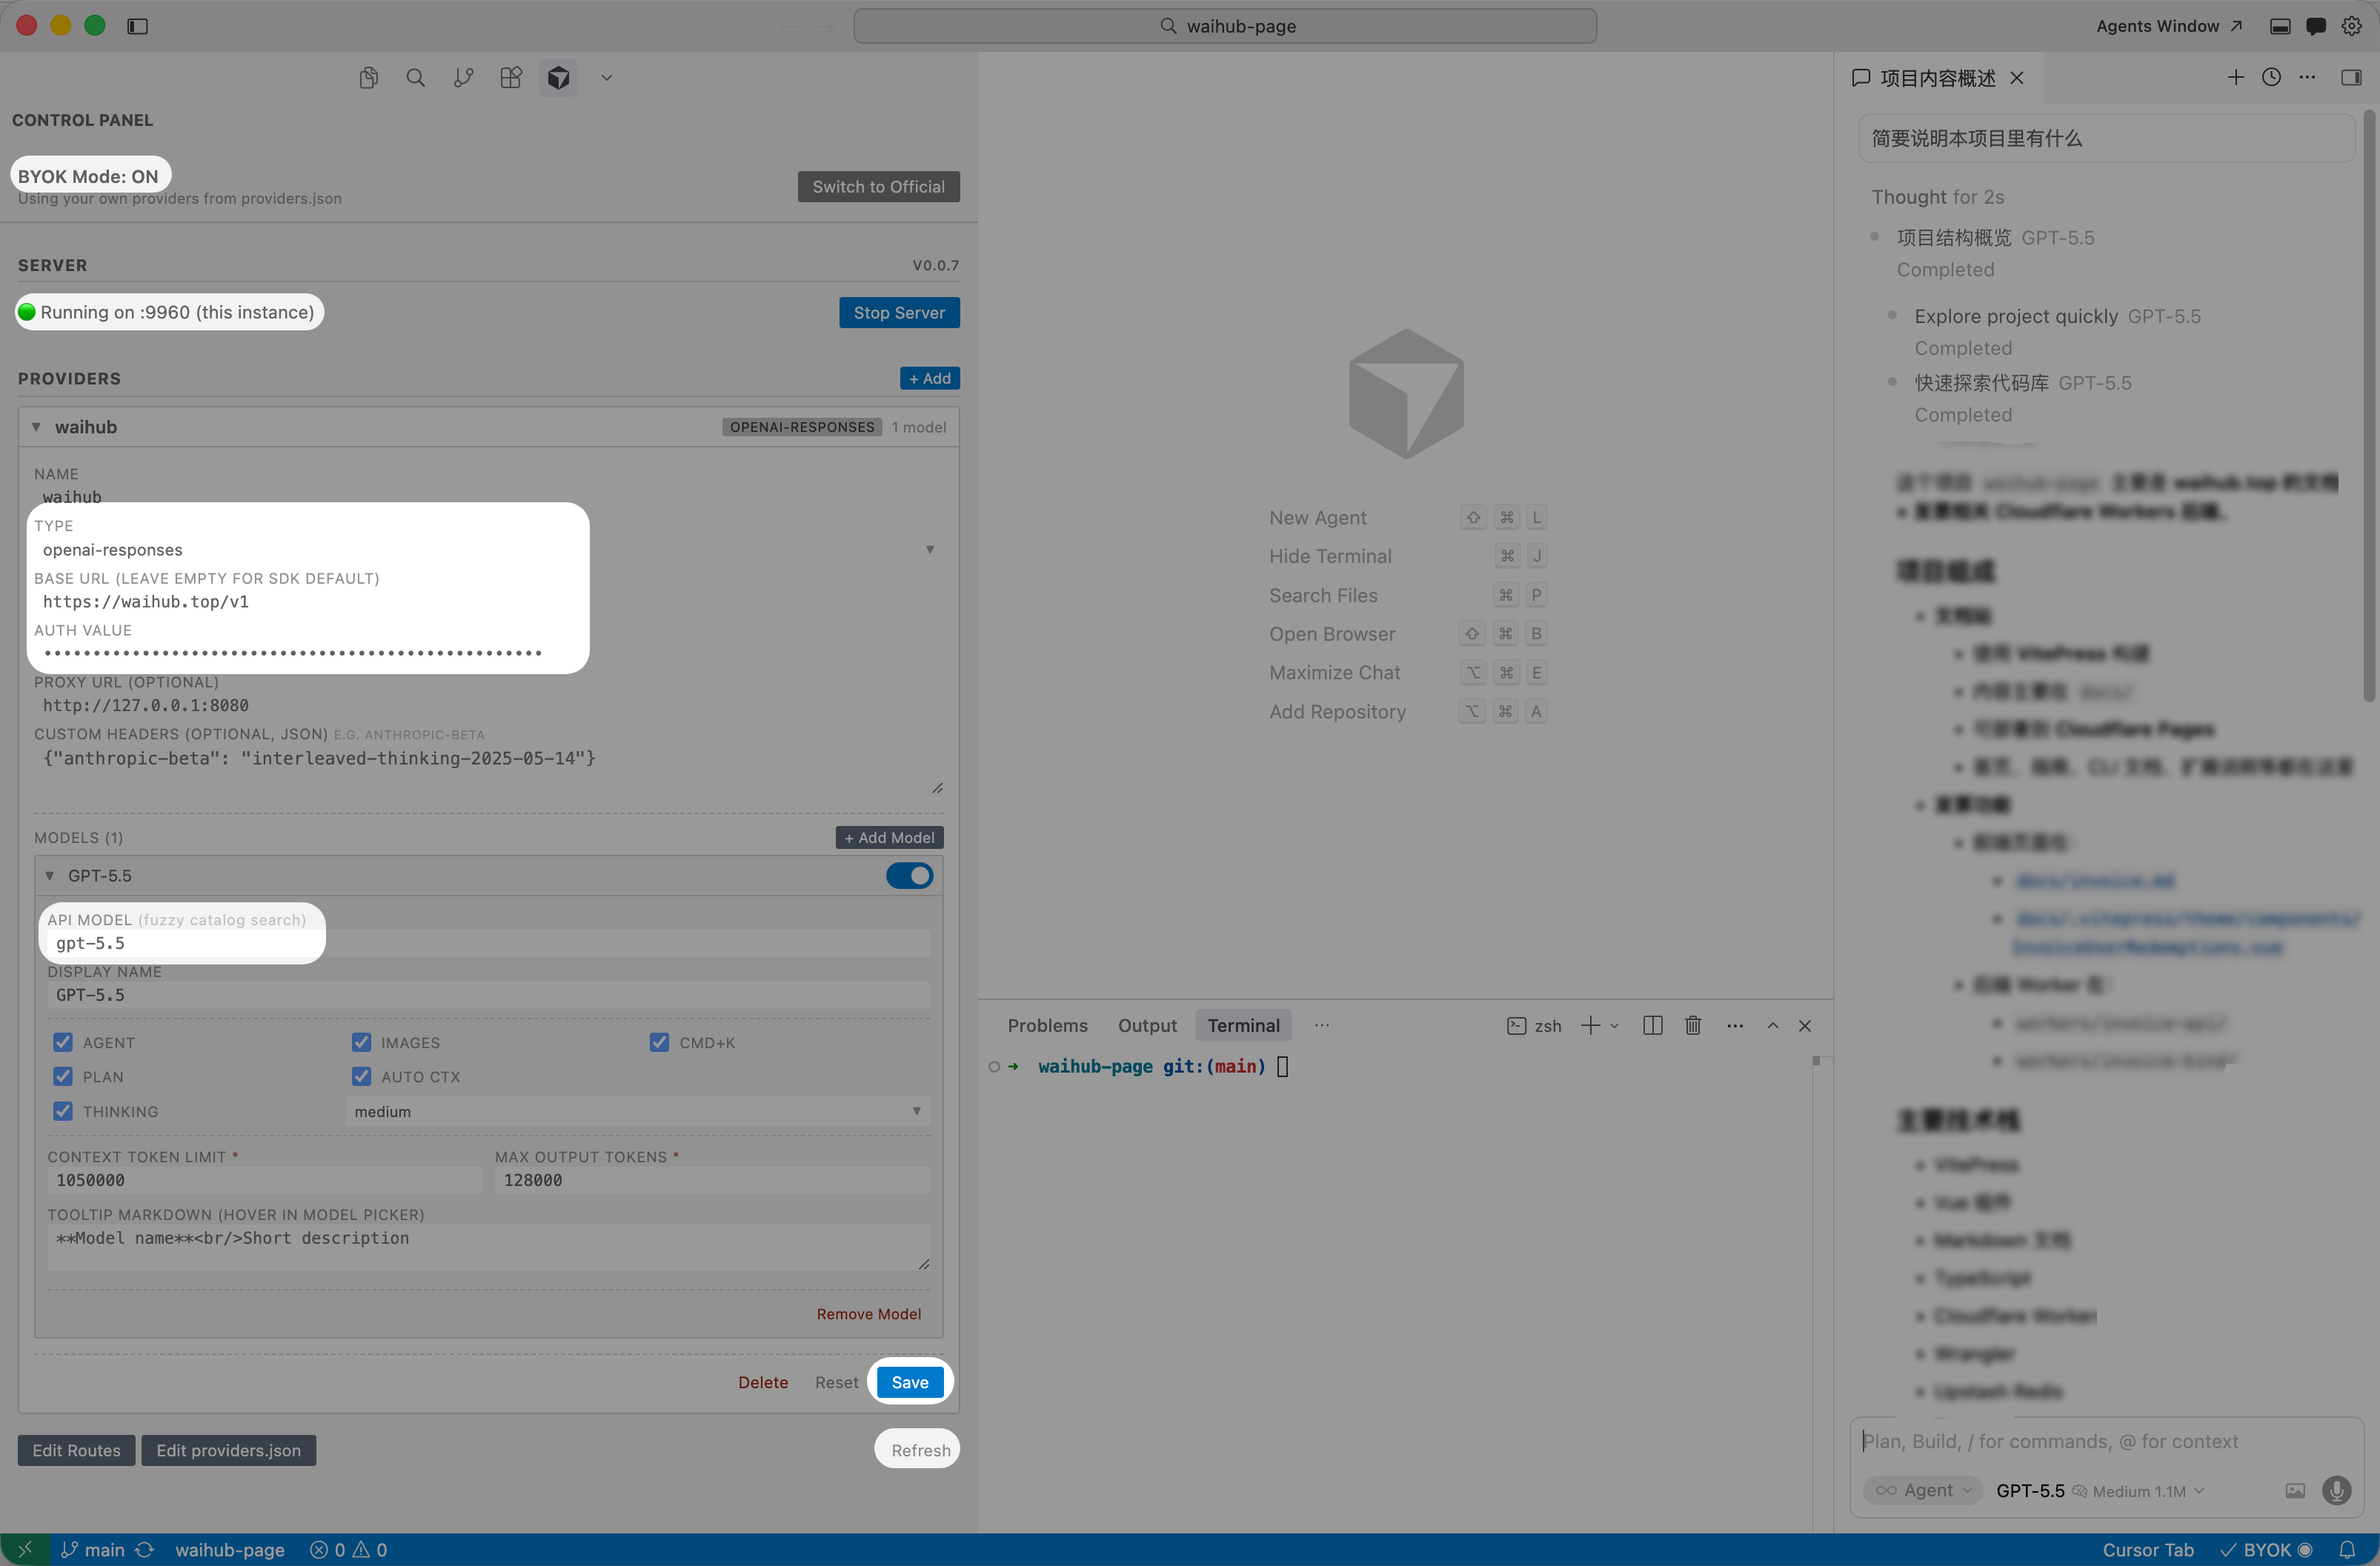Click Switch to Official button

878,187
